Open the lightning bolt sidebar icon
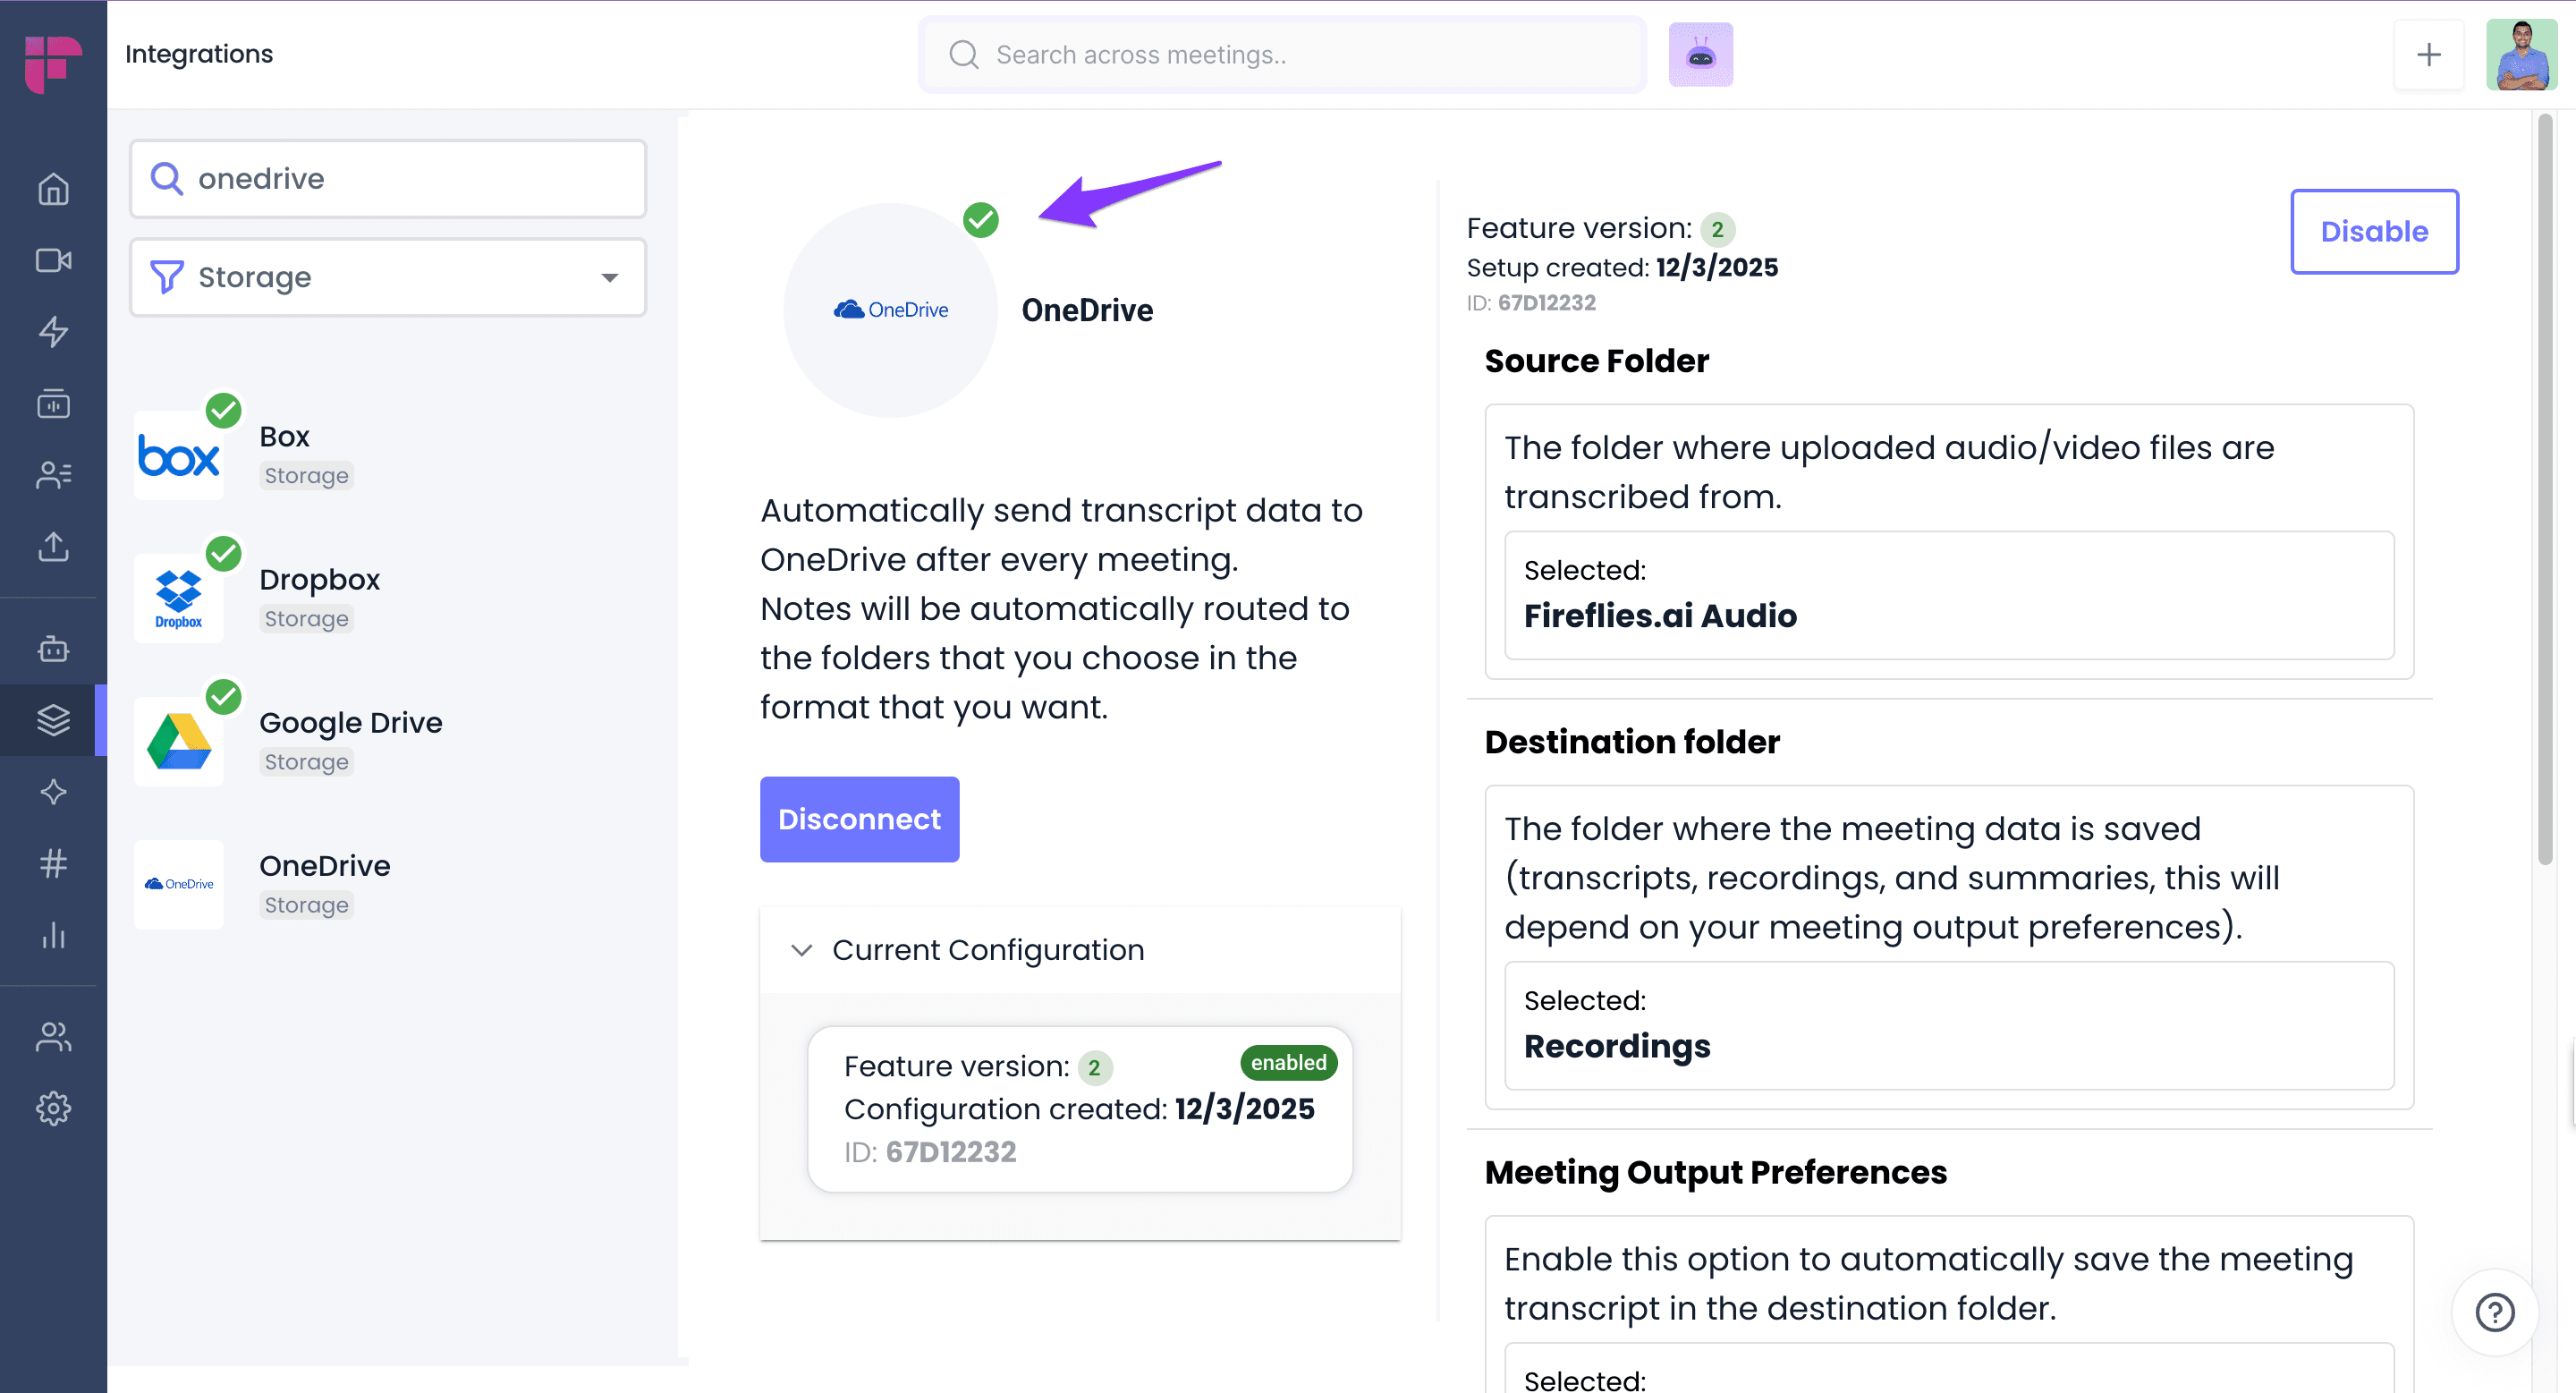 point(53,331)
